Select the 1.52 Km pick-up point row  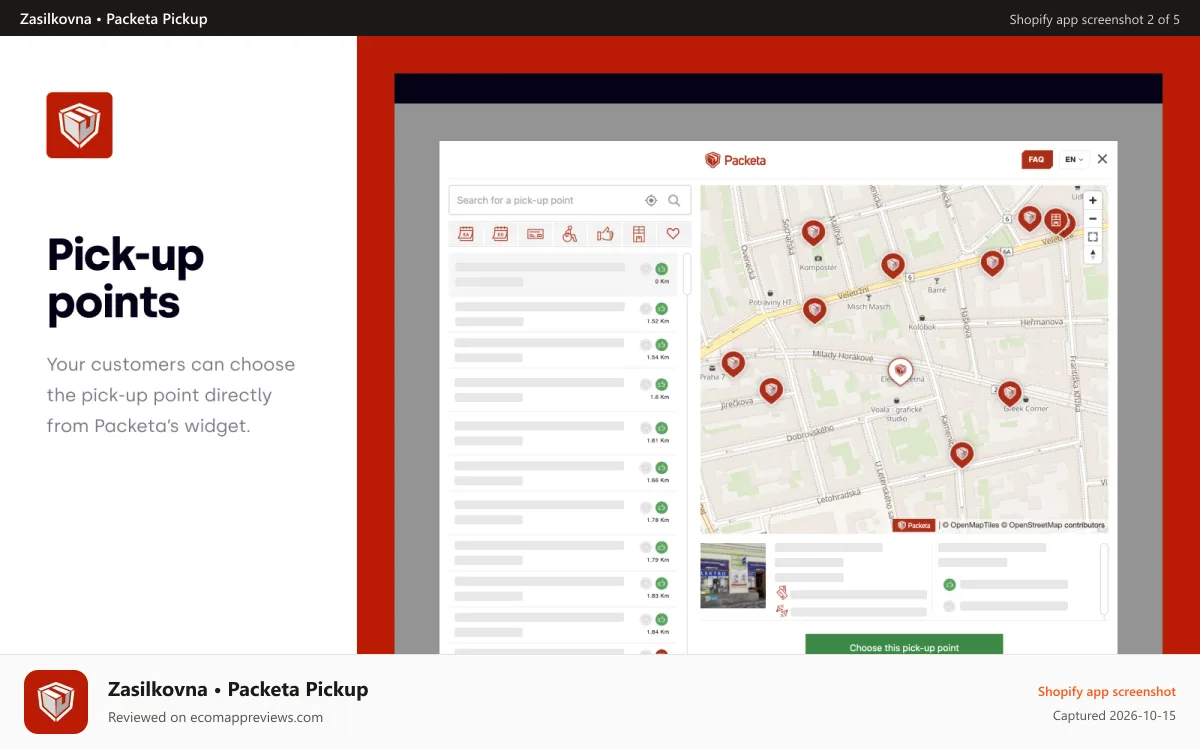click(563, 312)
